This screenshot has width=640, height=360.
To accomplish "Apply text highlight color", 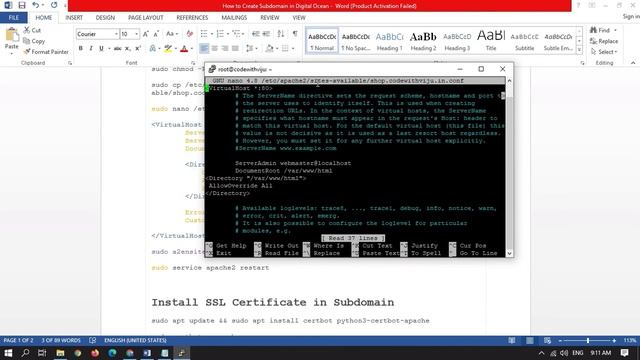I will [x=168, y=49].
